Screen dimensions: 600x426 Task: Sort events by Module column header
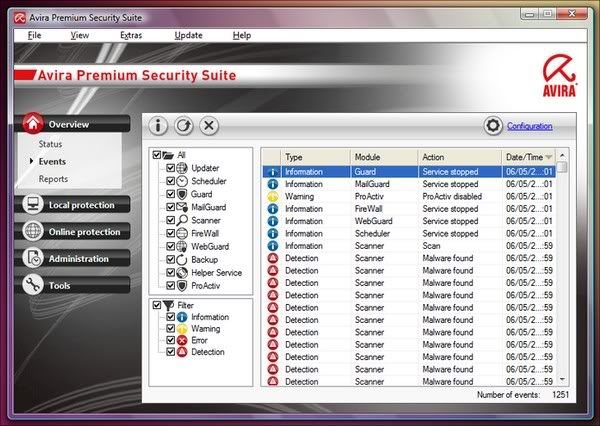(384, 157)
